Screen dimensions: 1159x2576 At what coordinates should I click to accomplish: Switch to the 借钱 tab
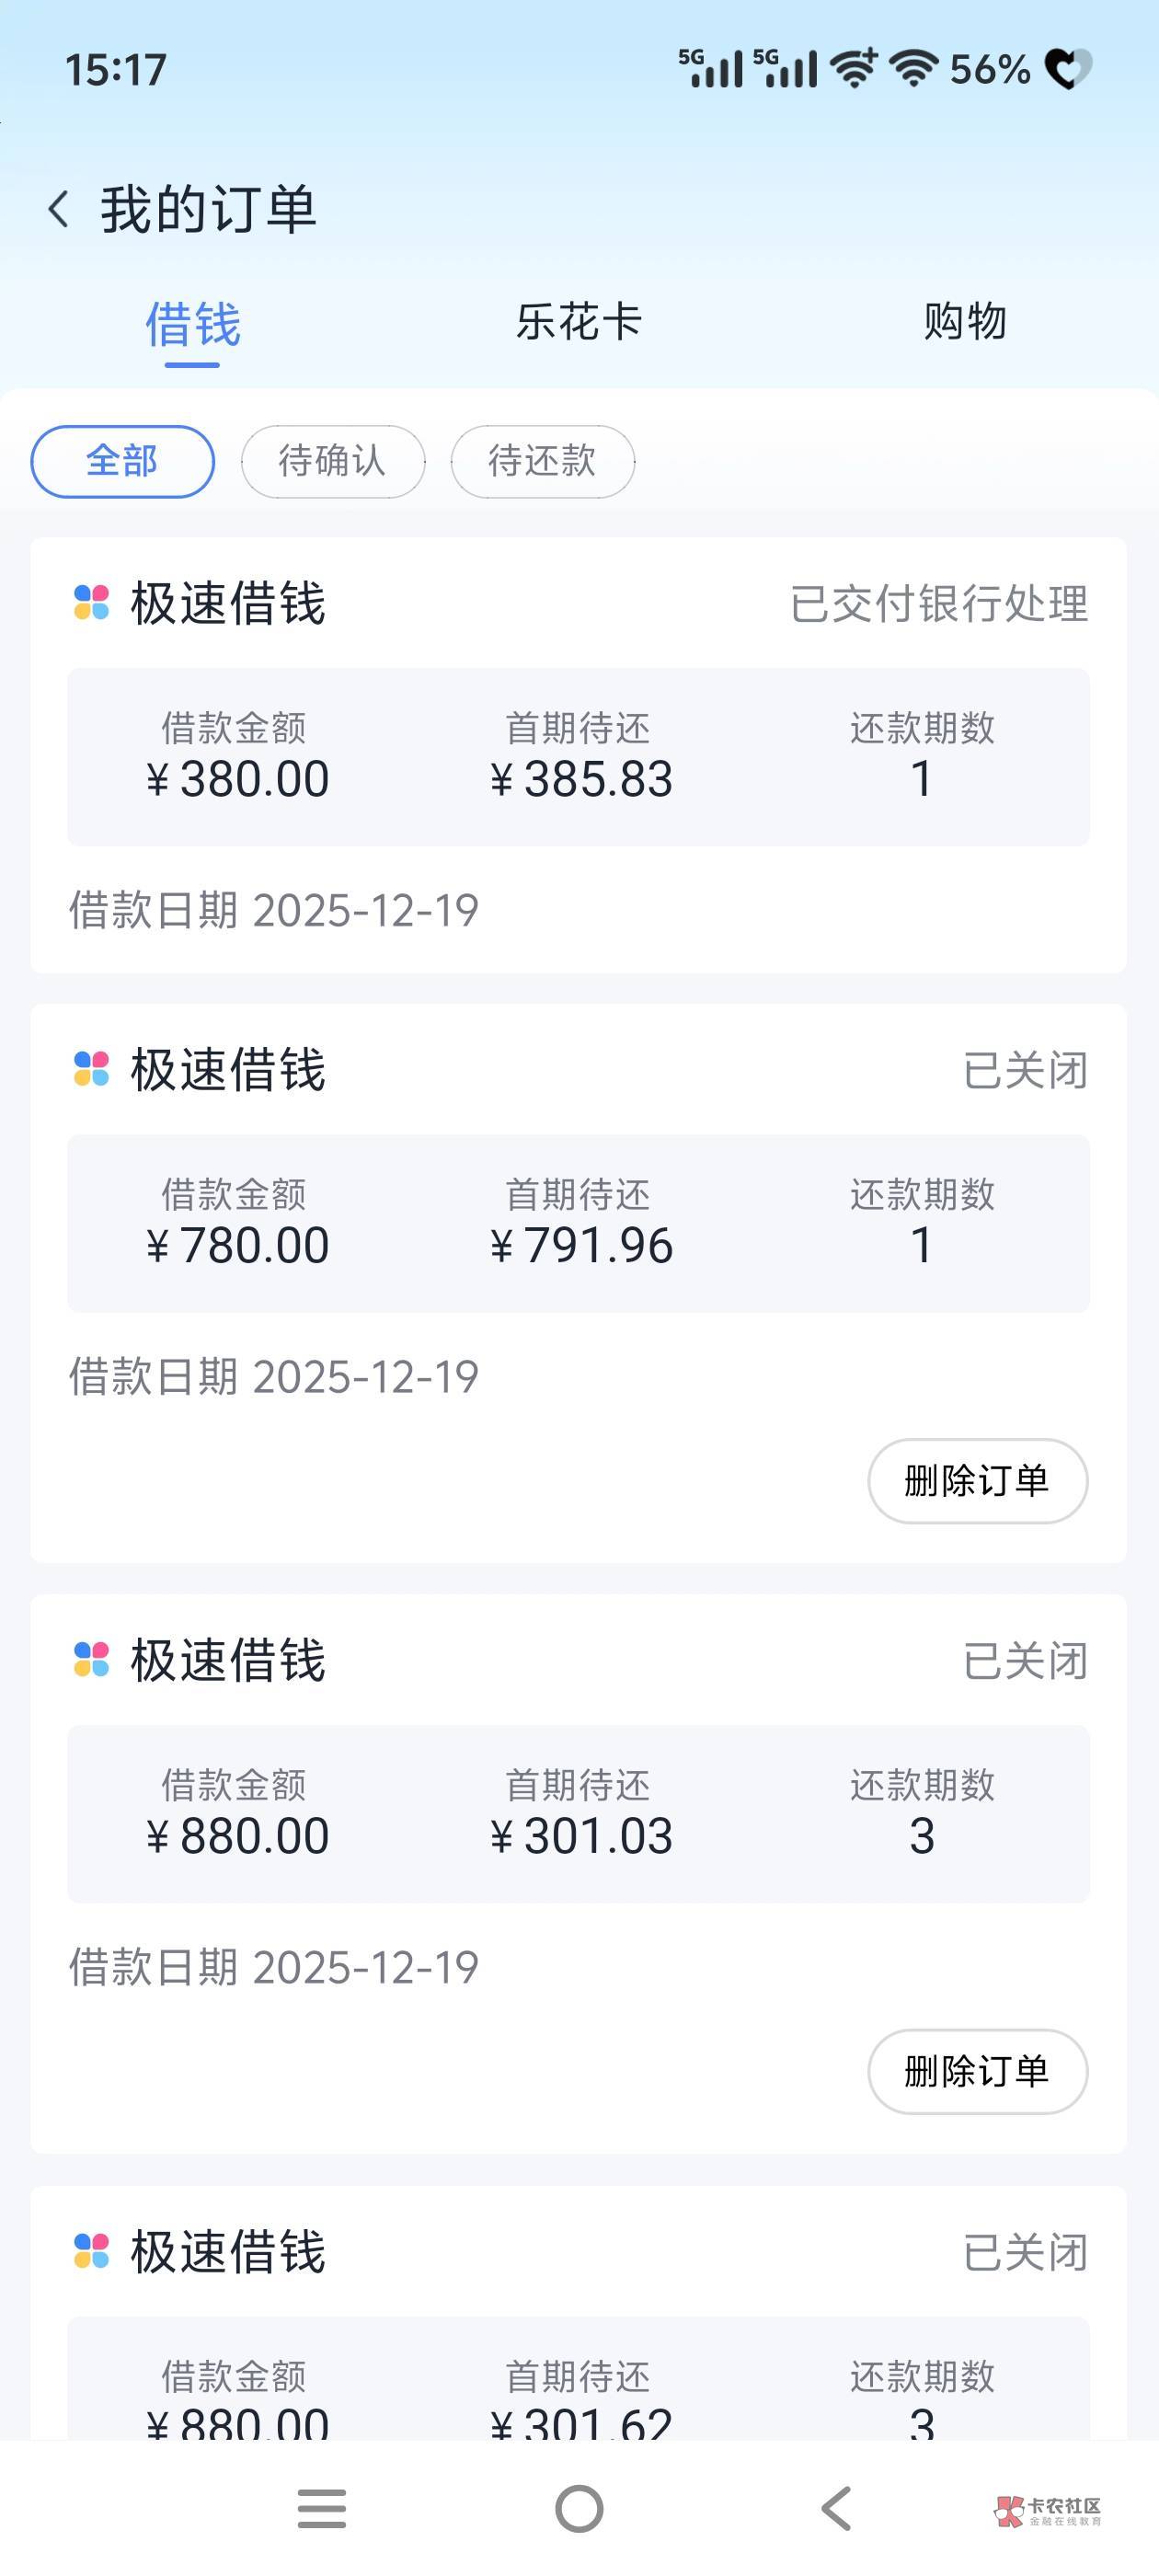(x=193, y=325)
